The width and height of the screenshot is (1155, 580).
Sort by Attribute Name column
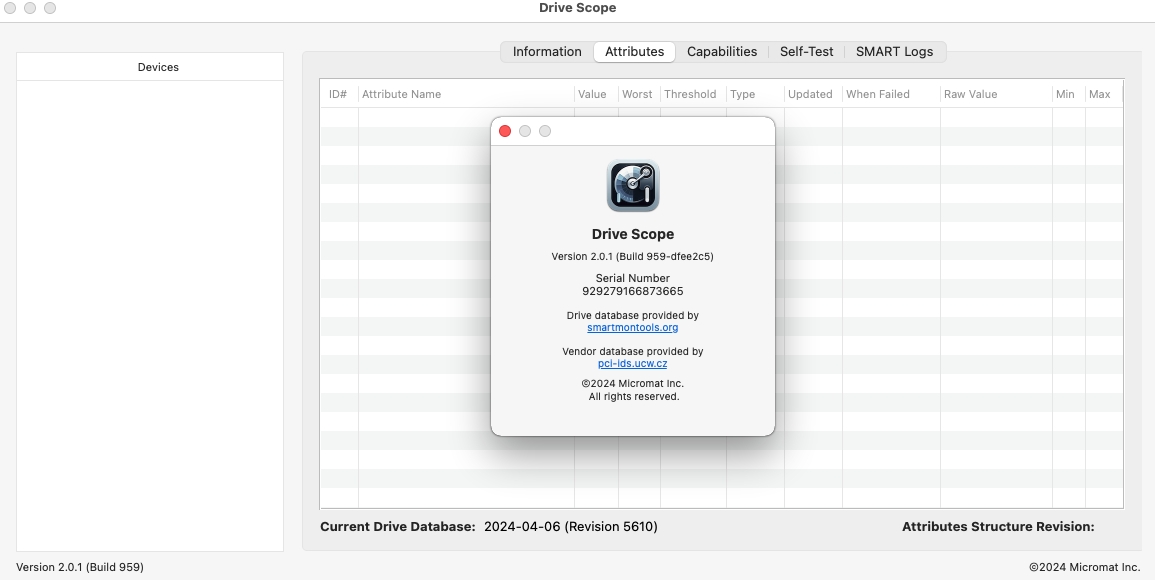coord(401,94)
